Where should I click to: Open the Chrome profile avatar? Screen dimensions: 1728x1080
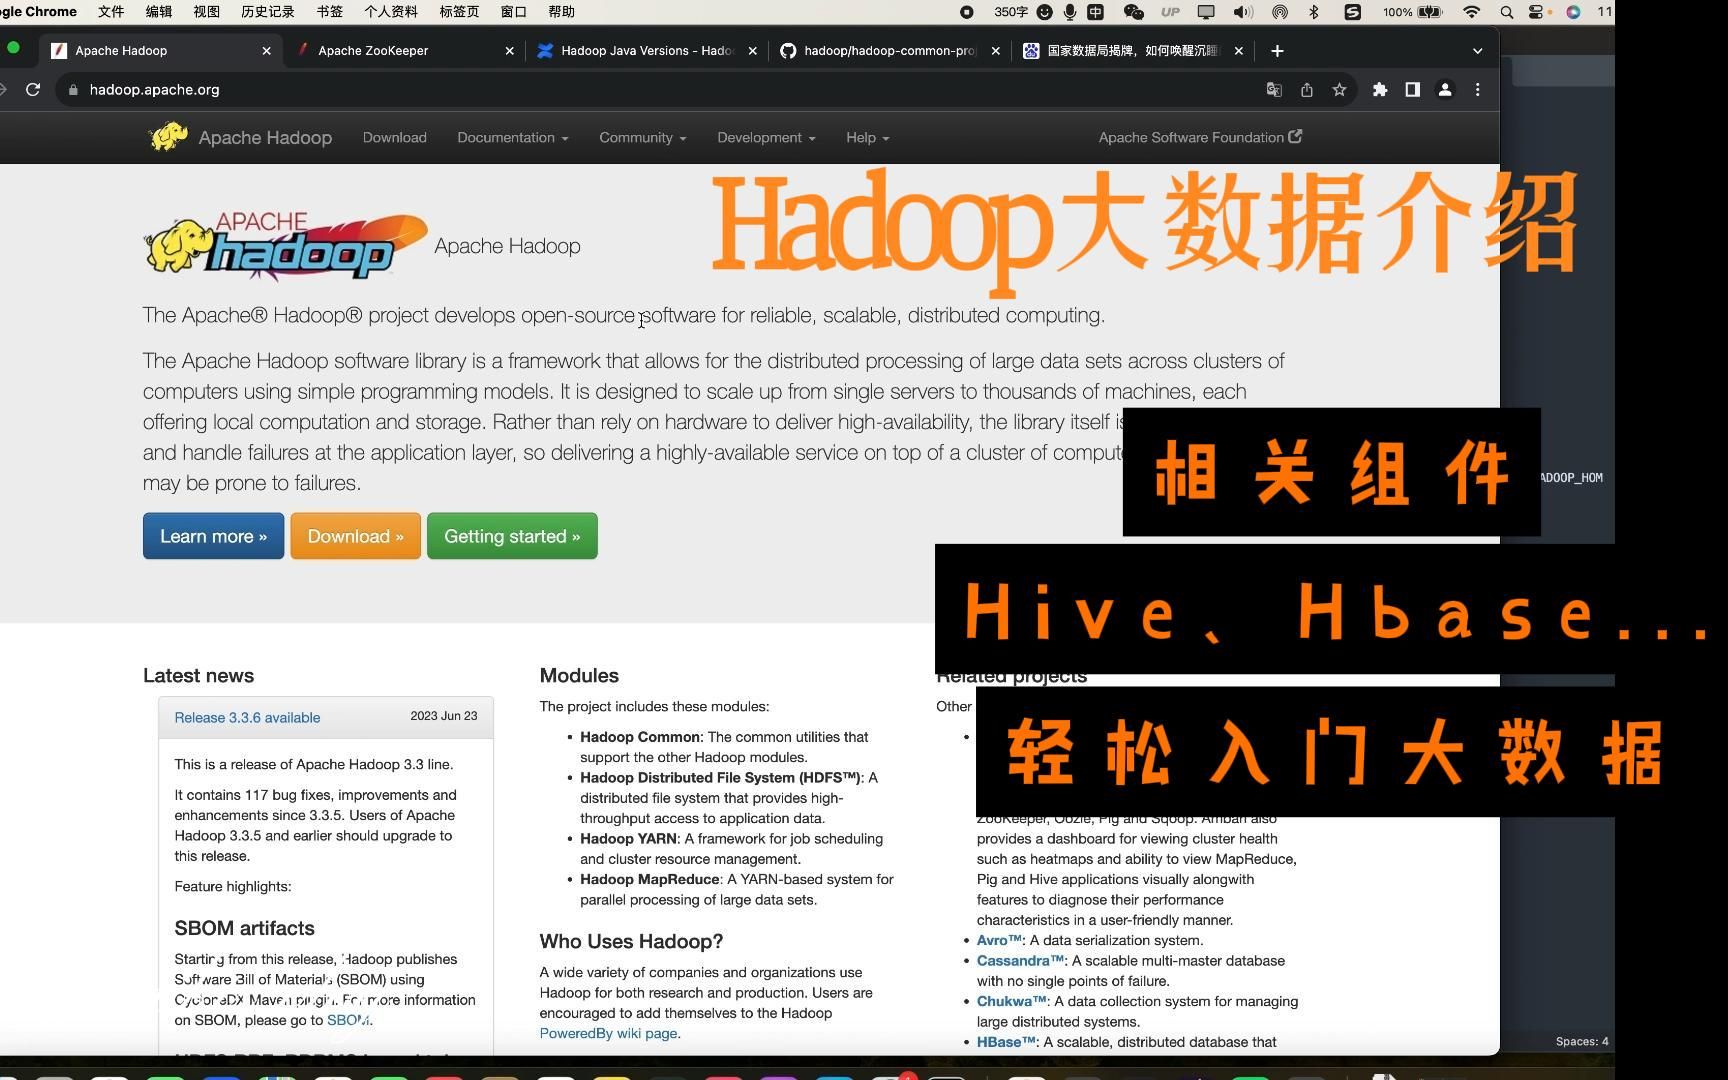click(x=1445, y=90)
